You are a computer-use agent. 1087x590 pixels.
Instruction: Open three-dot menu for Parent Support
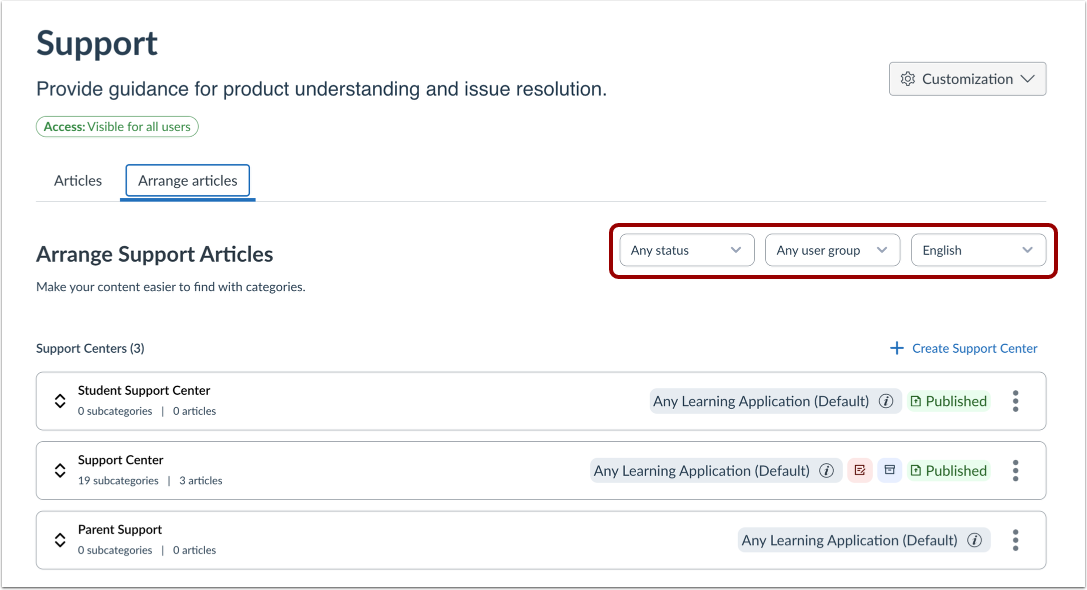(1015, 540)
